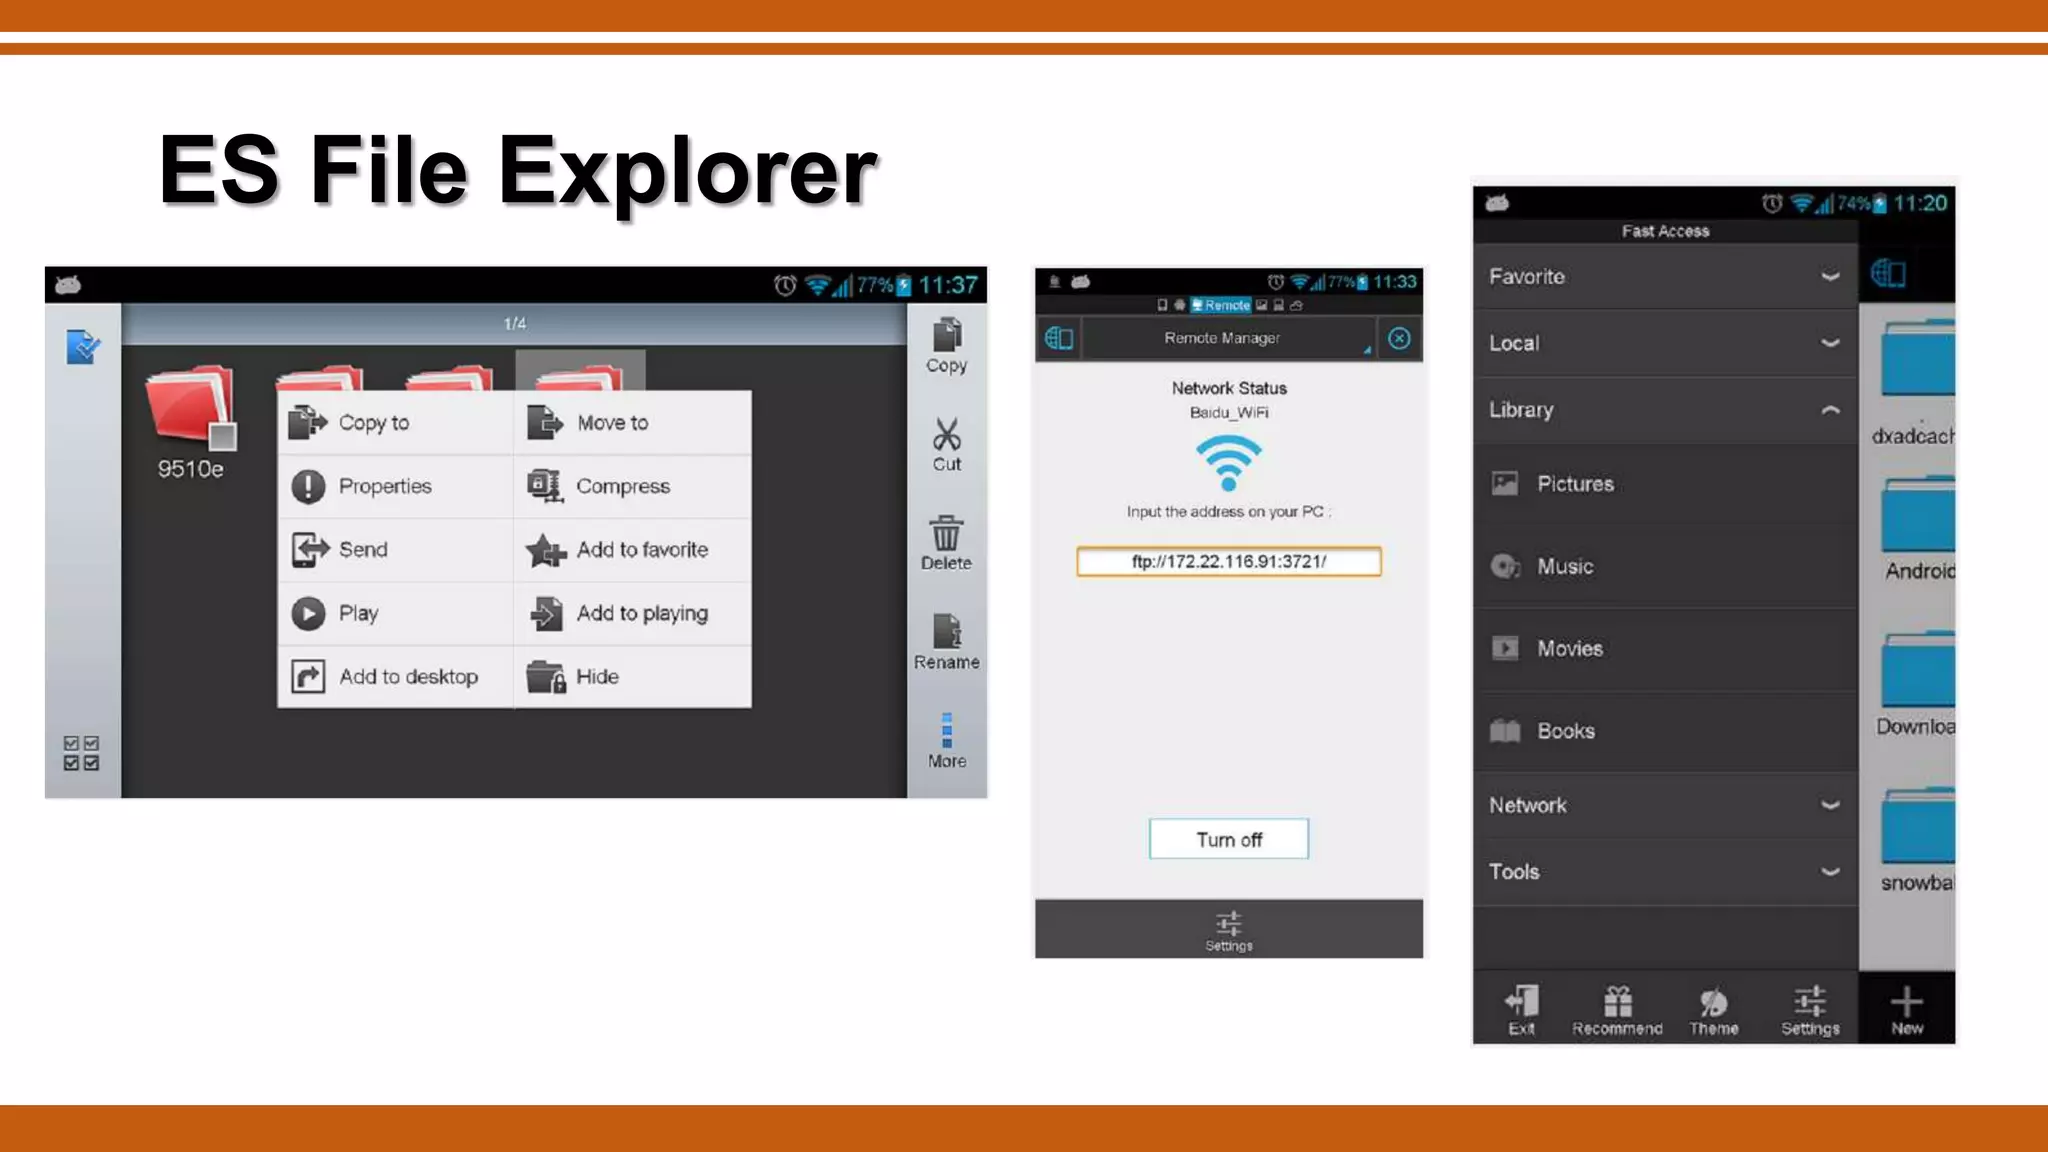The height and width of the screenshot is (1152, 2048).
Task: Tap the panel toggle icon beside Fast Access
Action: [1888, 273]
